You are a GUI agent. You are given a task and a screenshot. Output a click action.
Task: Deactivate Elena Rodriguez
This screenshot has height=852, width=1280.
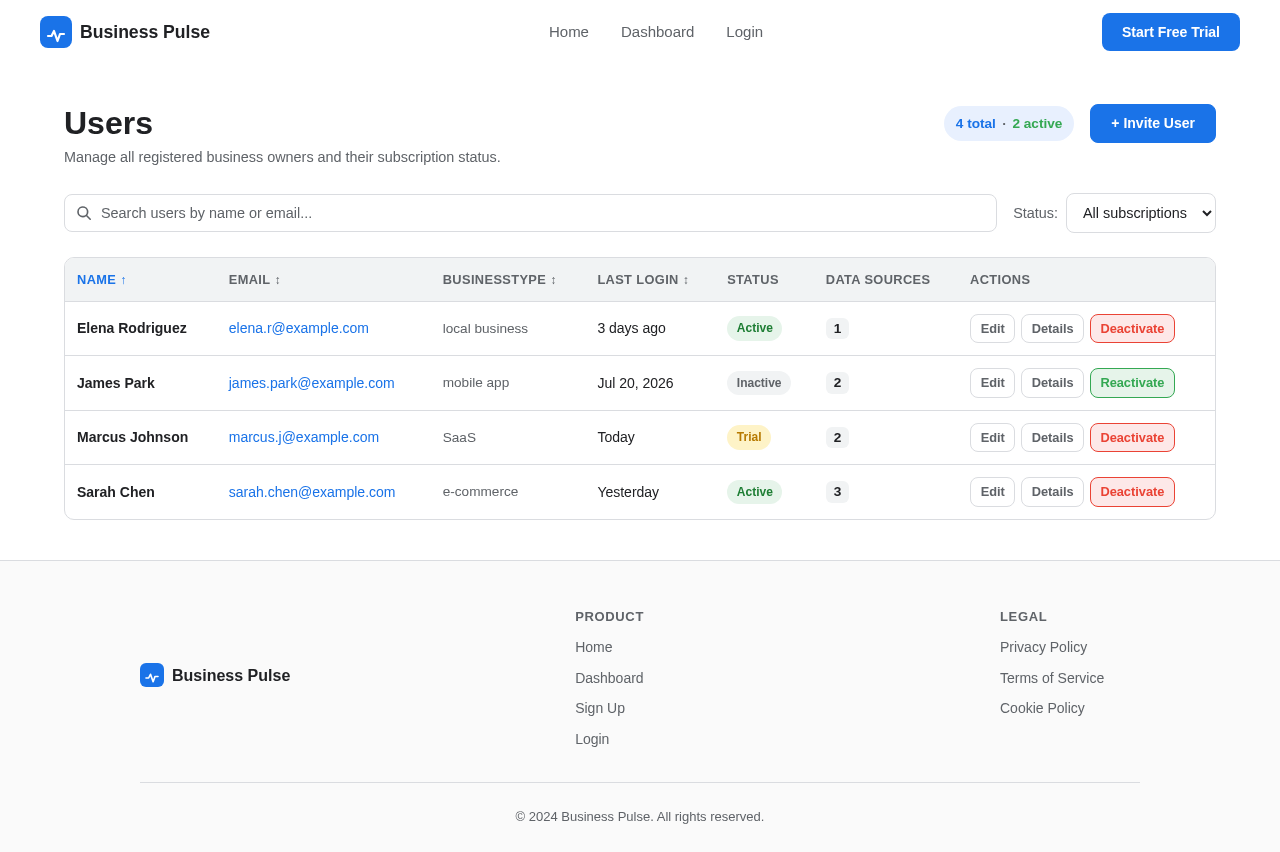click(1132, 329)
